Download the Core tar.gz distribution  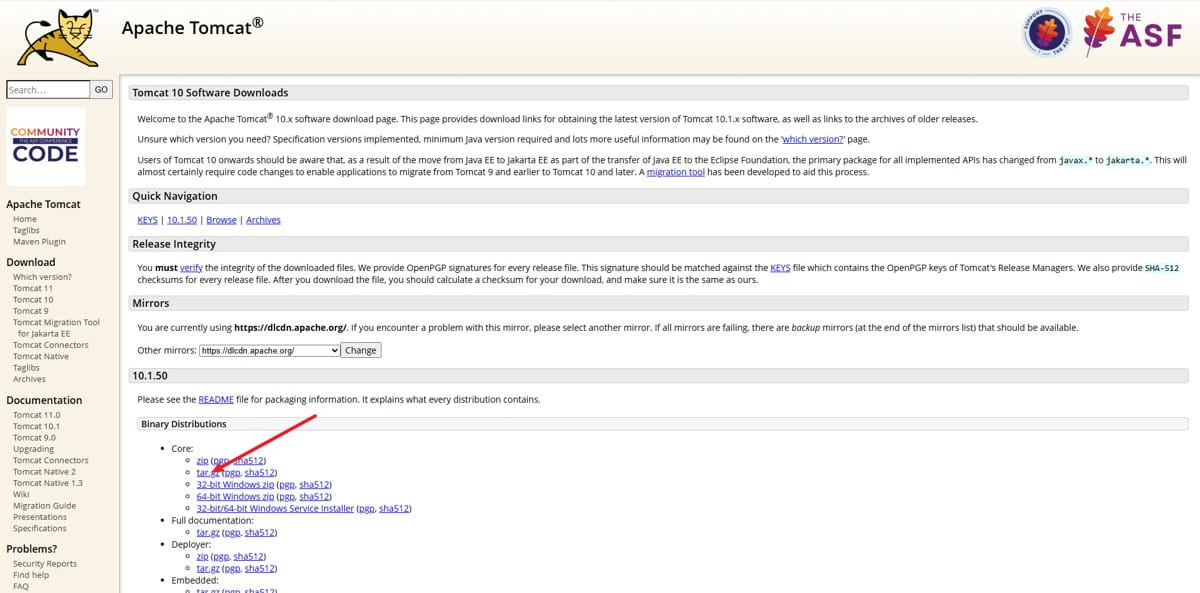207,472
